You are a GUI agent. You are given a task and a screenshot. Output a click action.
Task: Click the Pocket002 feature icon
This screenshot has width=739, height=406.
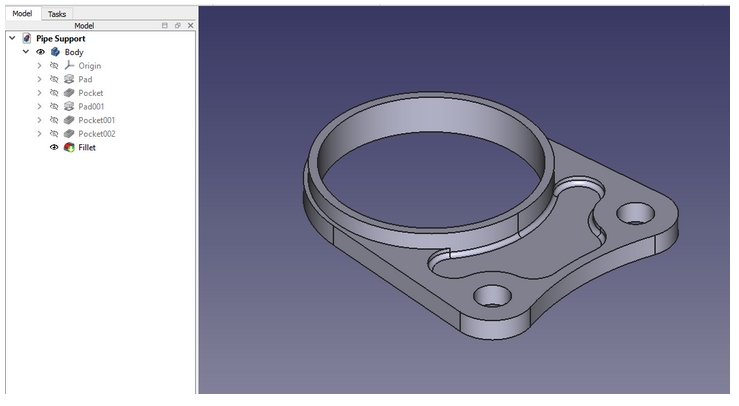point(69,134)
